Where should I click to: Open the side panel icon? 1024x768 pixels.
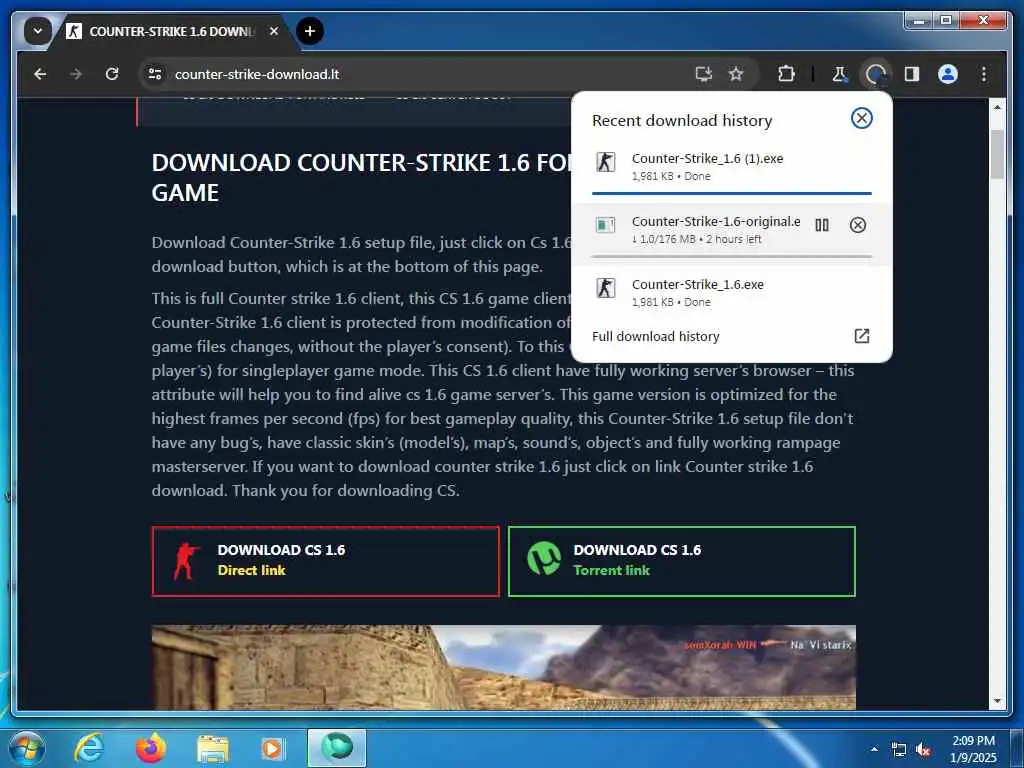[912, 74]
